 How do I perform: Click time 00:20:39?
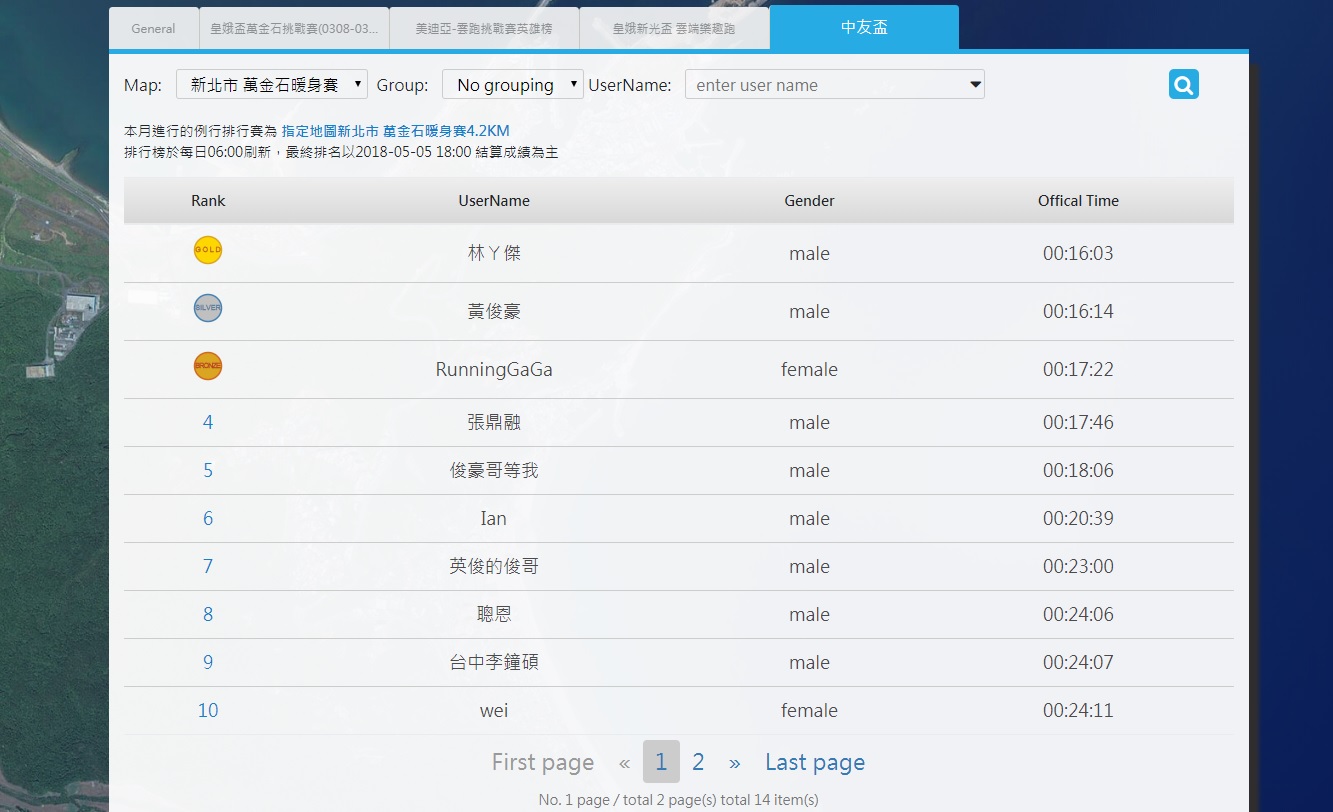(x=1078, y=518)
